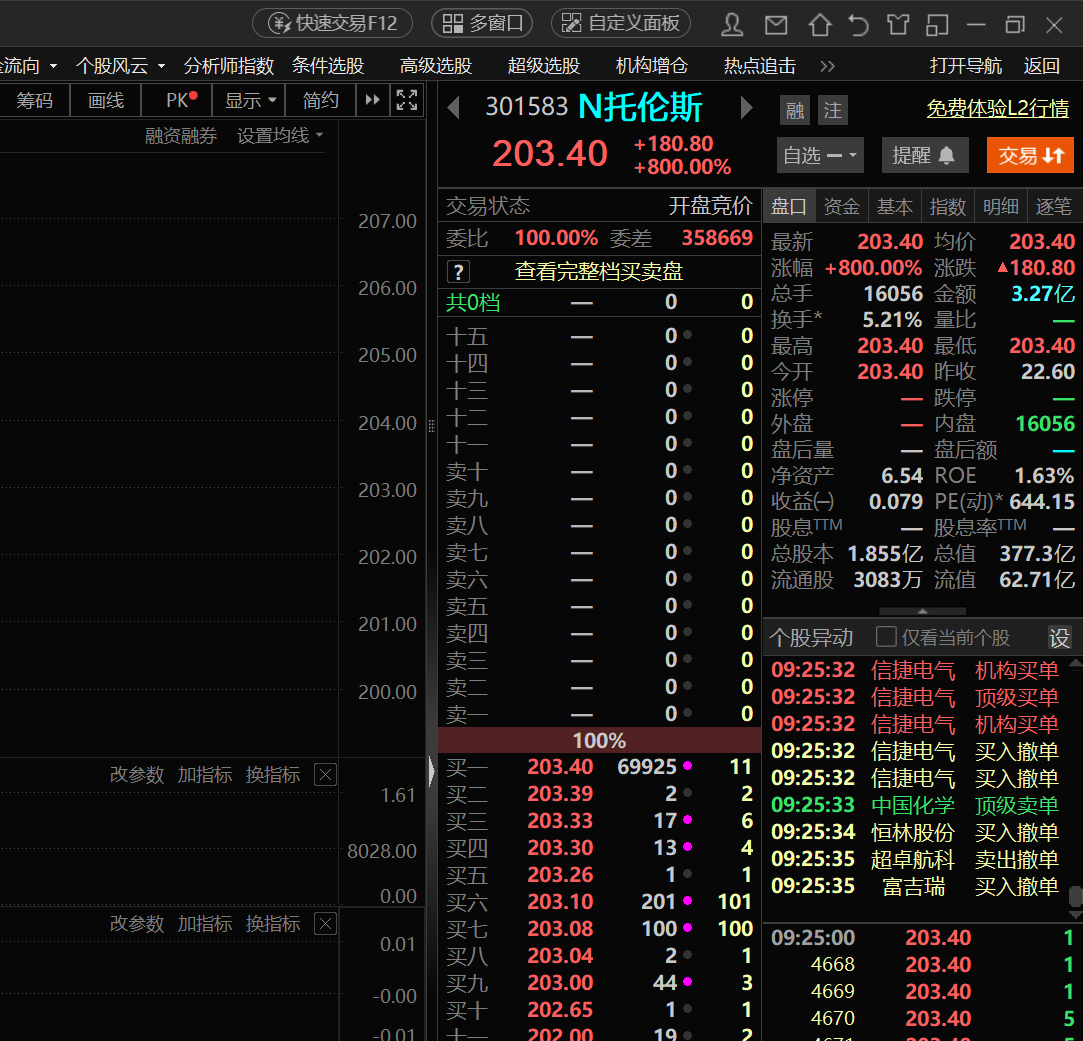Click the question mark help icon
Screen dimensions: 1083x1041
pos(459,271)
